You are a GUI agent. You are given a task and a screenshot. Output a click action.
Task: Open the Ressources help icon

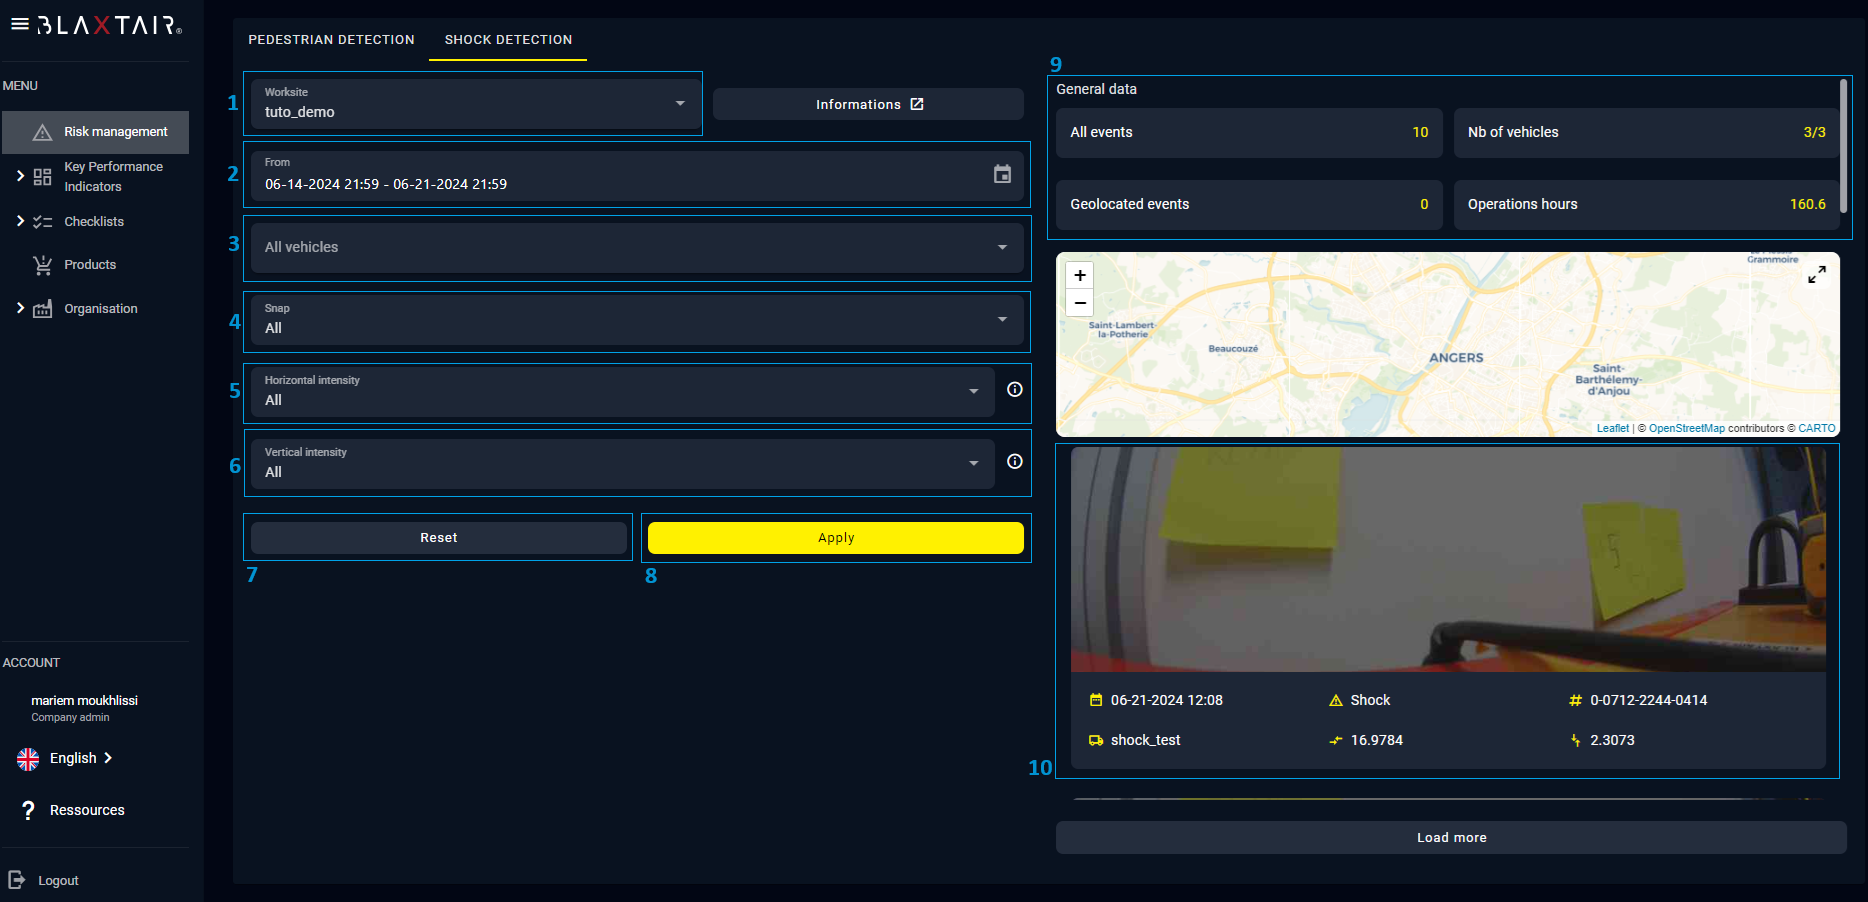pyautogui.click(x=28, y=810)
